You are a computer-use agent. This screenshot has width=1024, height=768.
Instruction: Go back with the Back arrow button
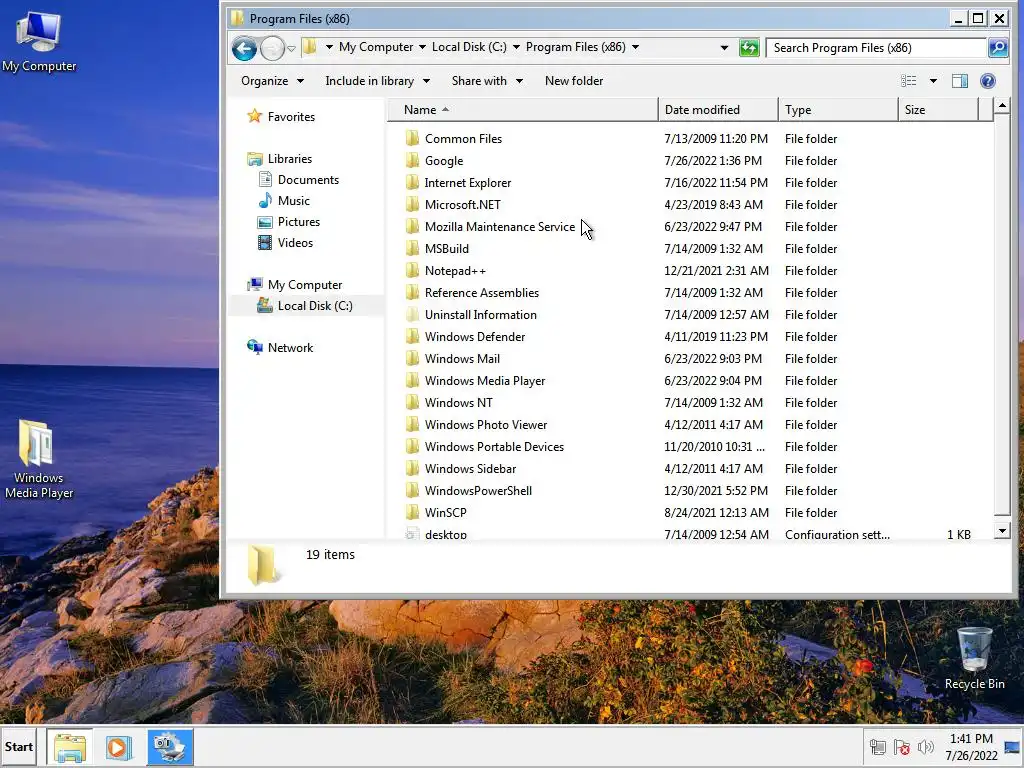coord(244,48)
